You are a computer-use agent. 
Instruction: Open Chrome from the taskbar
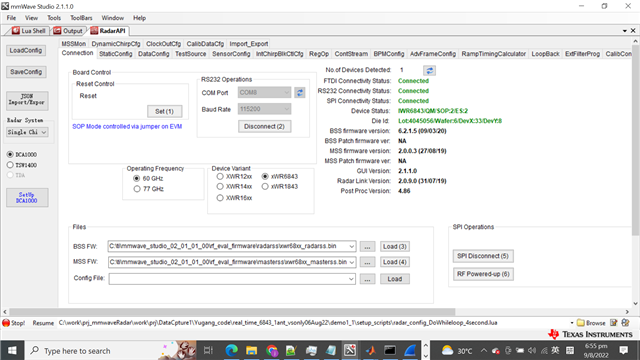(271, 351)
